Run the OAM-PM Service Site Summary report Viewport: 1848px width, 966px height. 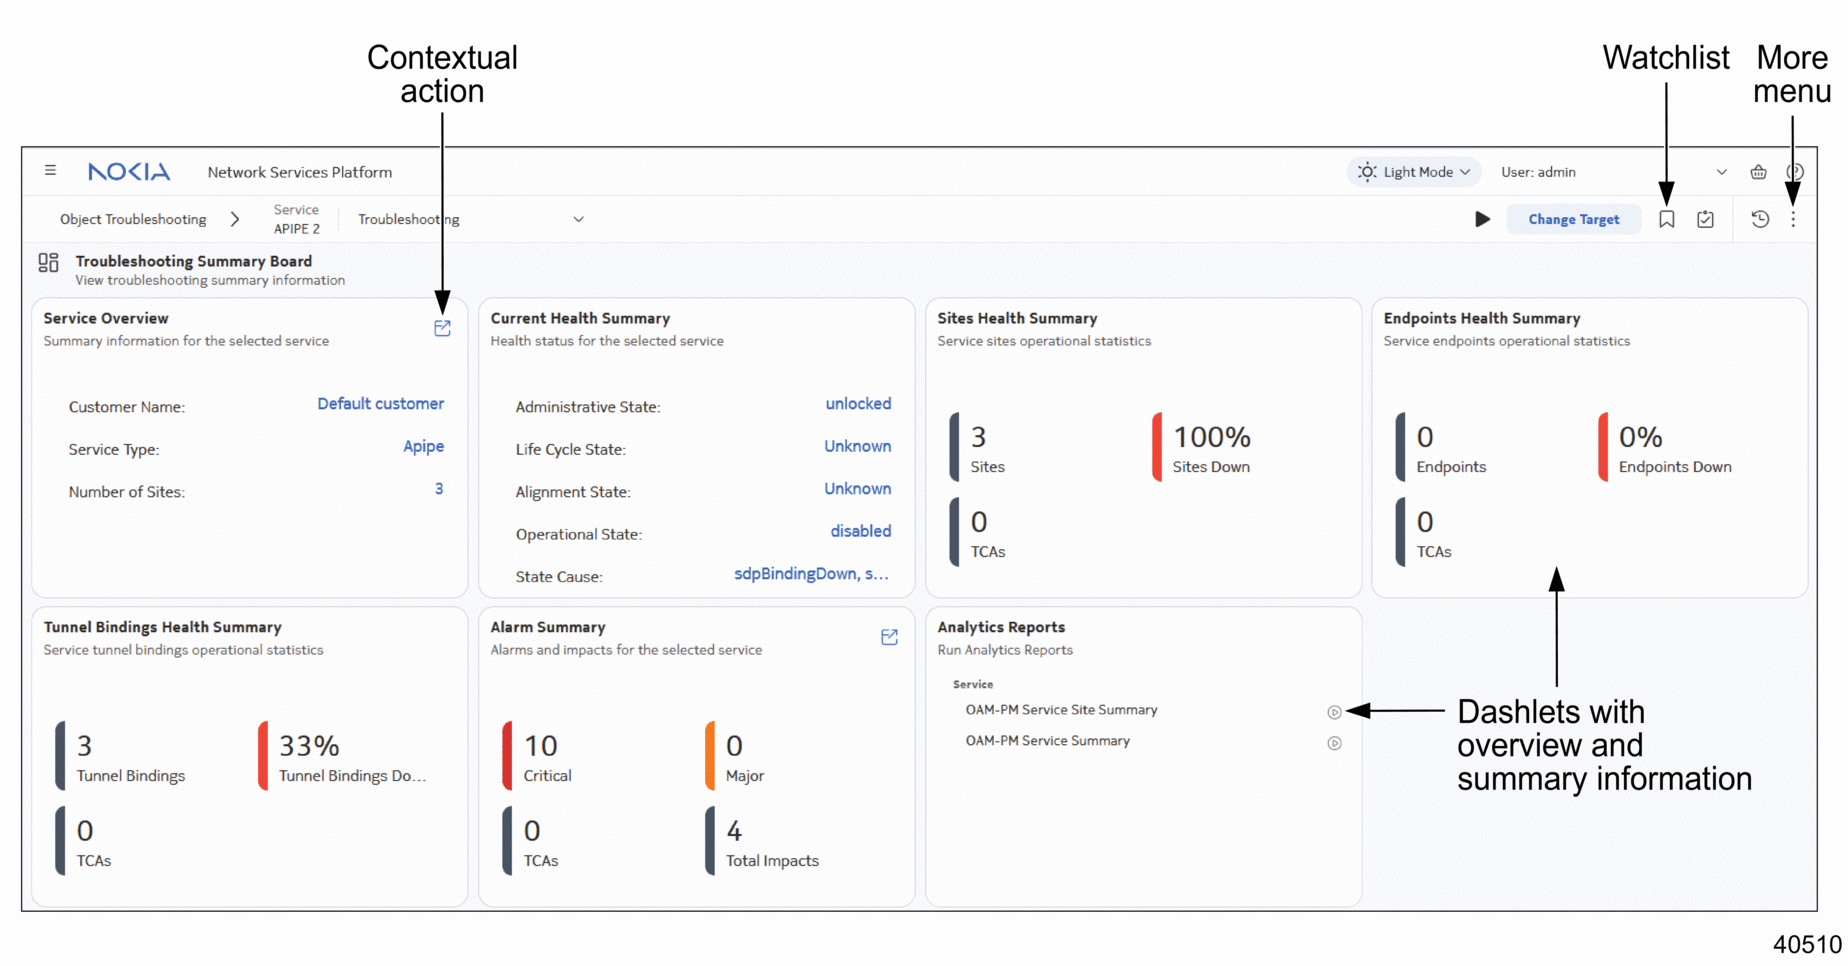(1334, 712)
